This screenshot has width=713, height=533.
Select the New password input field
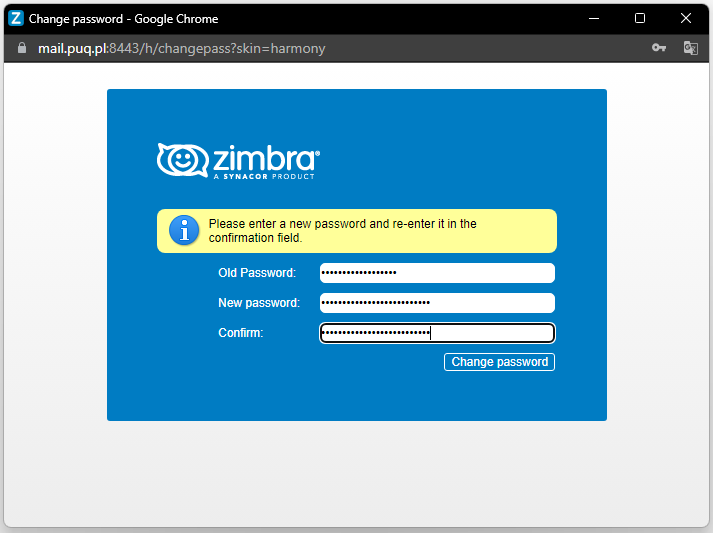[x=437, y=303]
